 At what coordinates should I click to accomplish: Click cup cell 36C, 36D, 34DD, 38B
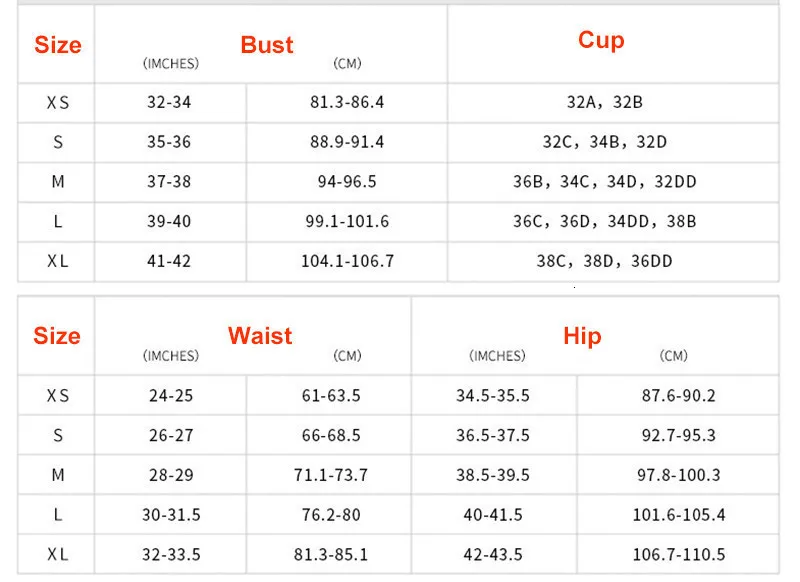(605, 221)
